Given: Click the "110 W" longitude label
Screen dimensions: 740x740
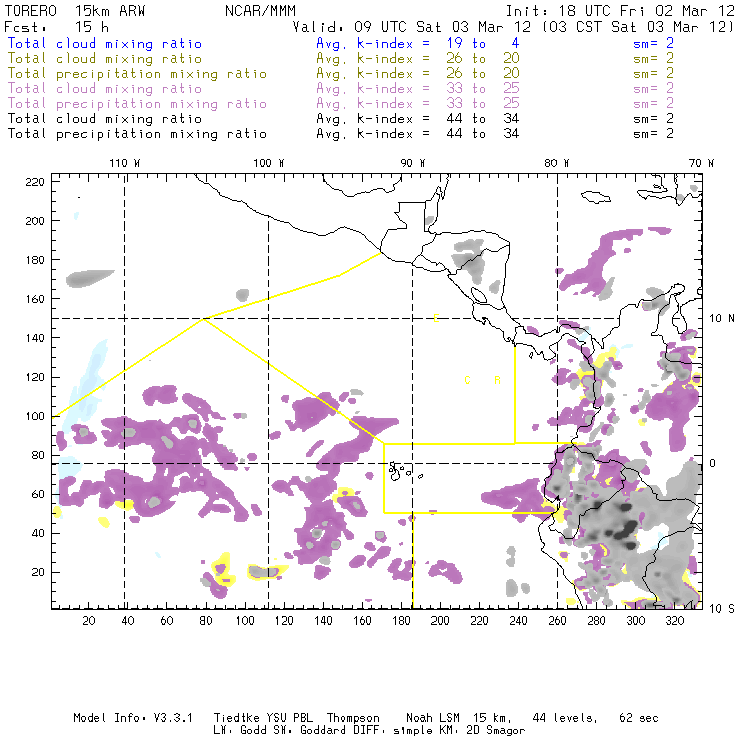Looking at the screenshot, I should point(125,163).
